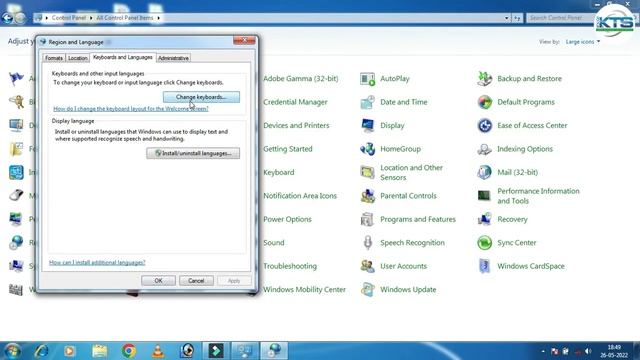Open the Indexing Options icon
Viewport: 640px width, 360px height.
484,149
